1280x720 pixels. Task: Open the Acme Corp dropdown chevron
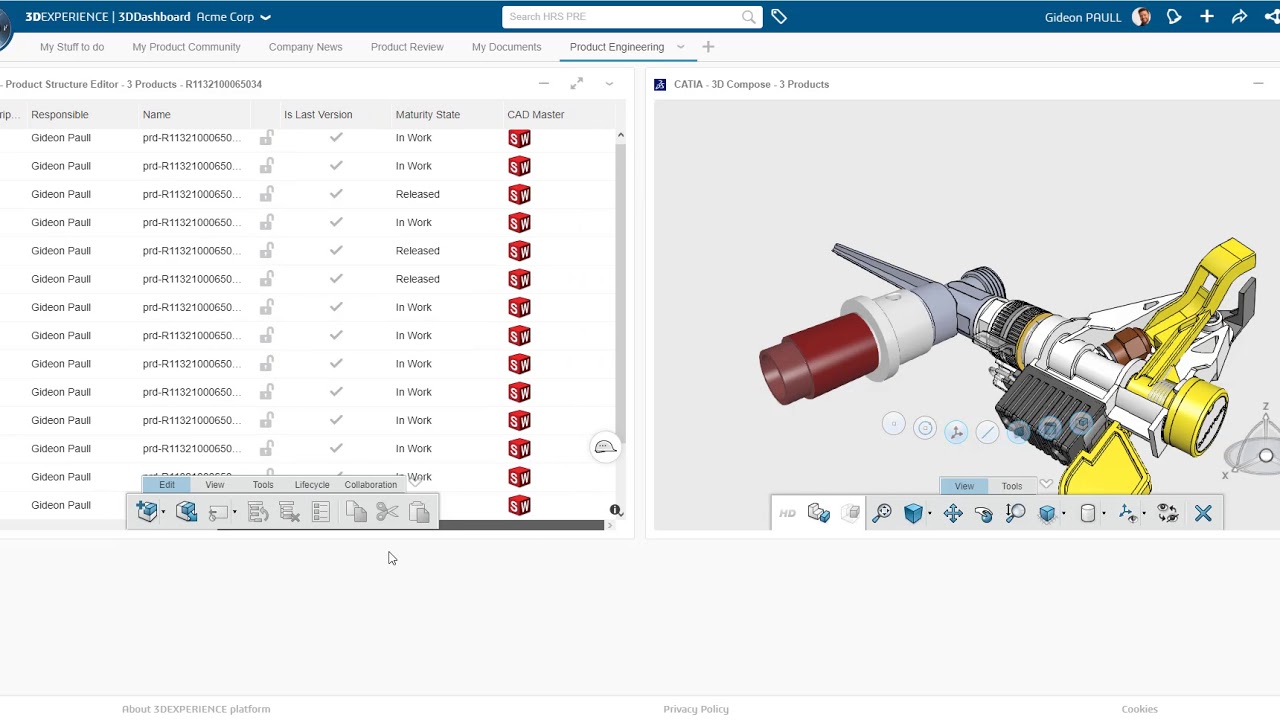(x=265, y=17)
